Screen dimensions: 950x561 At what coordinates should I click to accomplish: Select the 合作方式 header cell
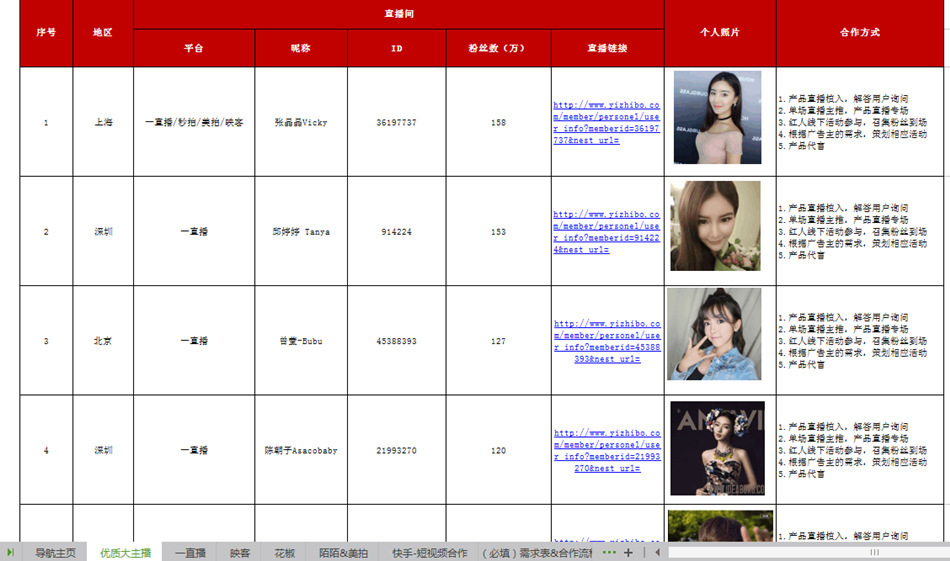pyautogui.click(x=860, y=33)
